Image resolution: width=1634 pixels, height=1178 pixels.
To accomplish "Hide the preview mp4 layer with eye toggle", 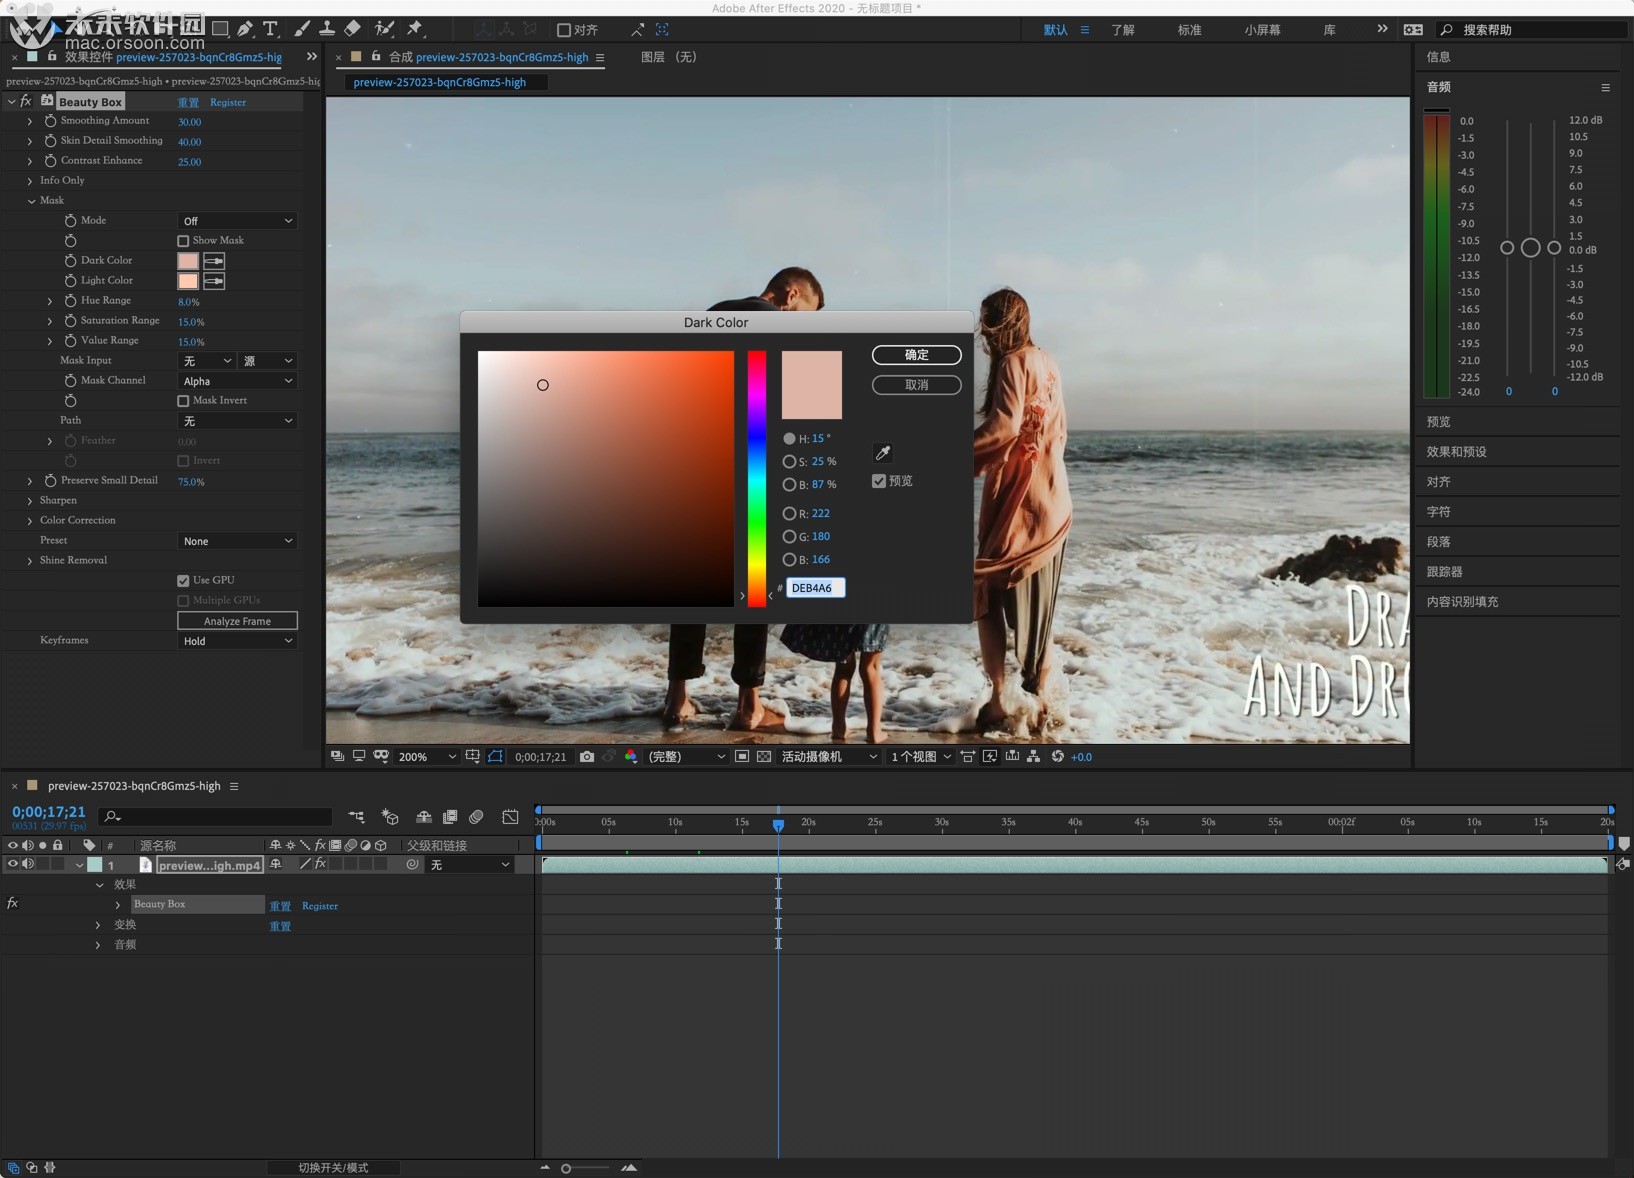I will click(x=13, y=864).
